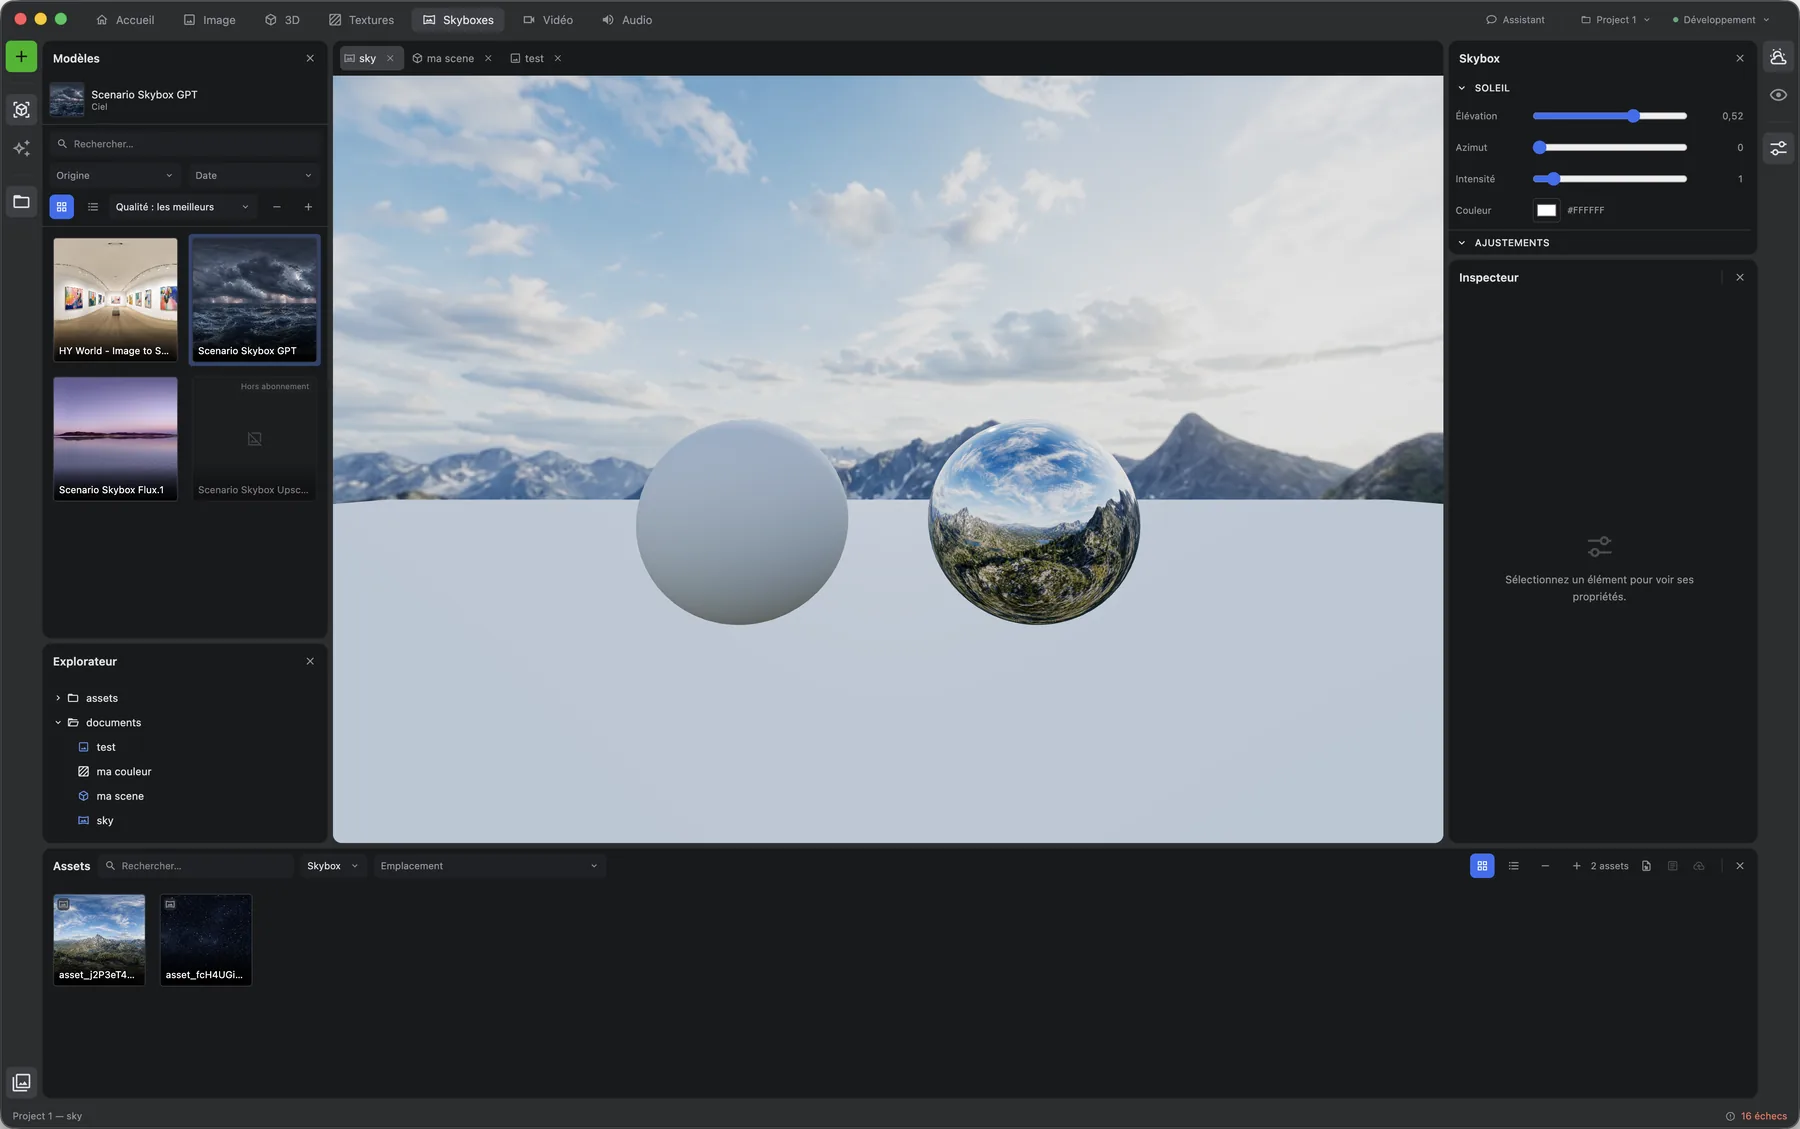1800x1129 pixels.
Task: Open the models panel icon in left sidebar
Action: [x=21, y=109]
